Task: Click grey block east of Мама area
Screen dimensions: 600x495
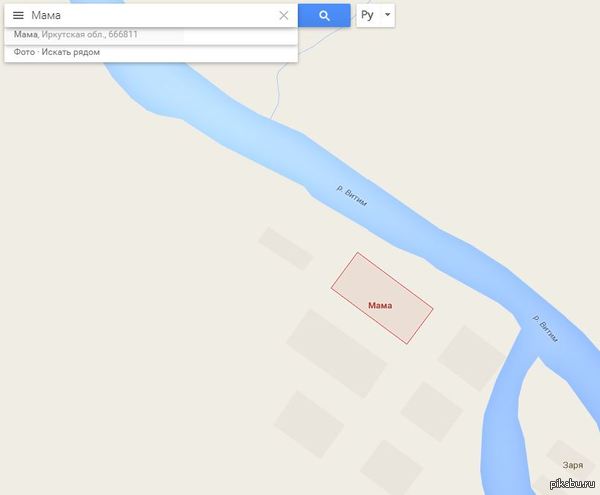Action: 471,358
